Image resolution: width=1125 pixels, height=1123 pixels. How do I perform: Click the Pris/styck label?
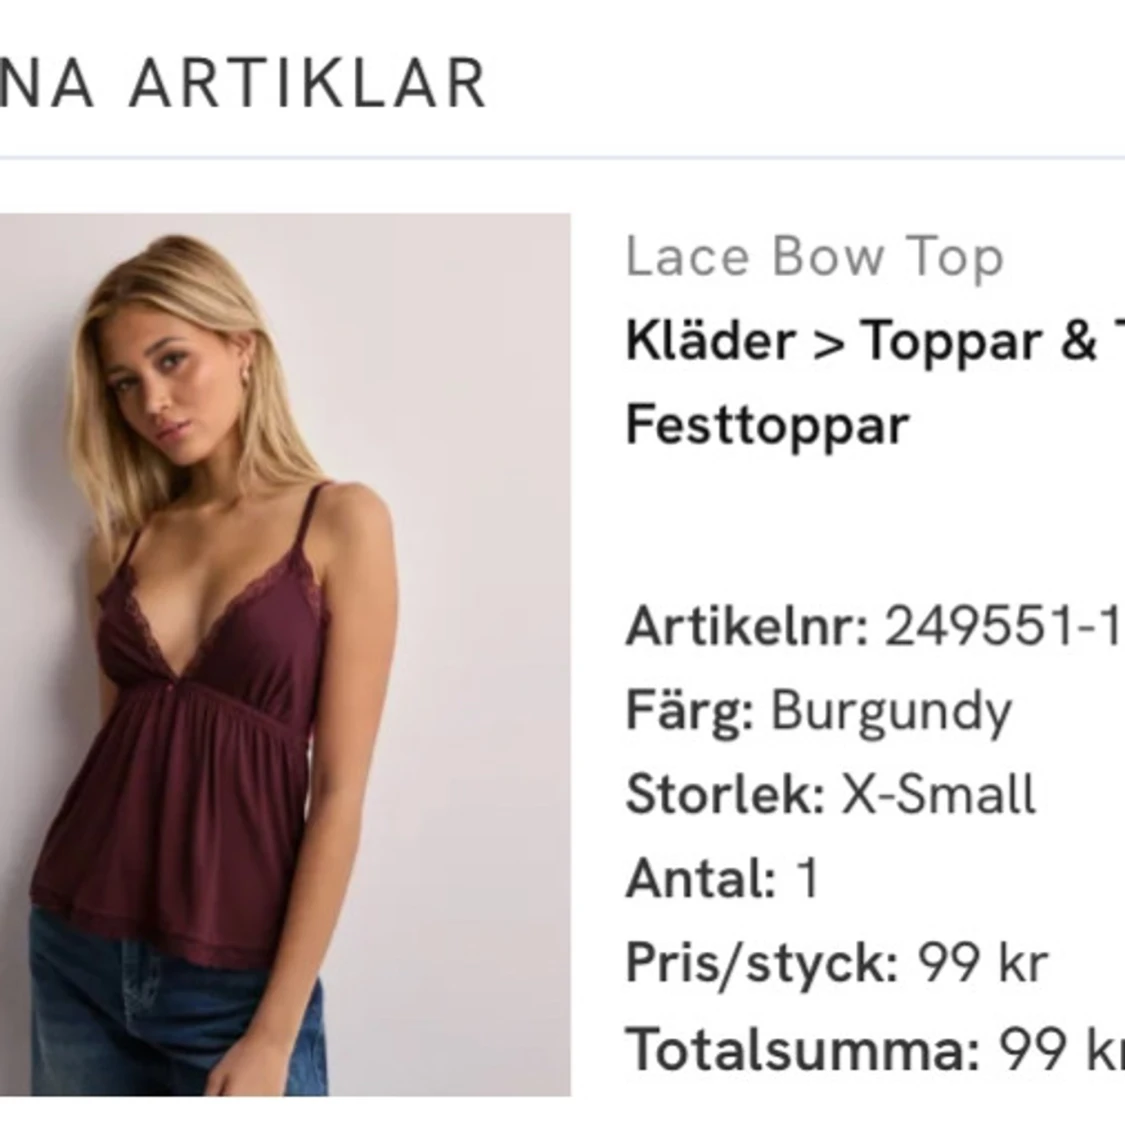point(762,964)
